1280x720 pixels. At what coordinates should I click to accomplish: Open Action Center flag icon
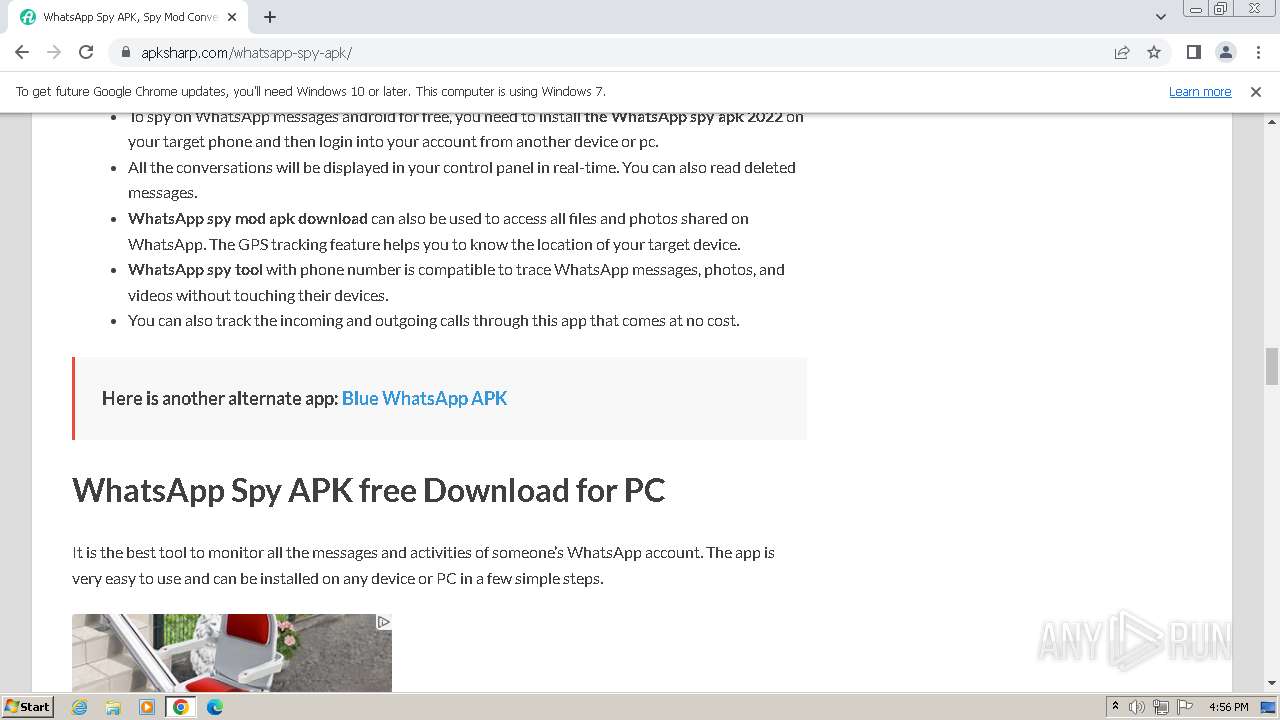tap(1185, 707)
